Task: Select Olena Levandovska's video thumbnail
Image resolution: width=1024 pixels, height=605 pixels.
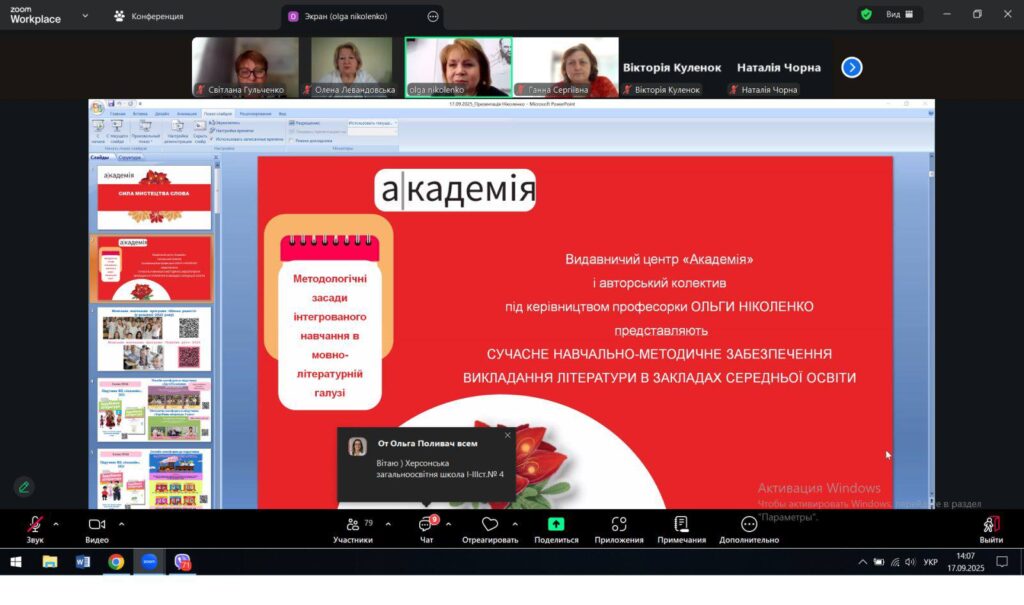Action: [x=351, y=66]
